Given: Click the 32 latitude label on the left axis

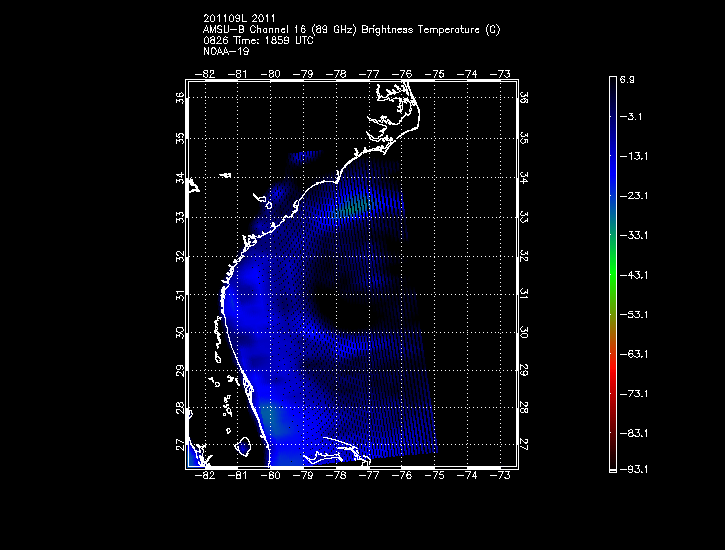Looking at the screenshot, I should point(180,256).
